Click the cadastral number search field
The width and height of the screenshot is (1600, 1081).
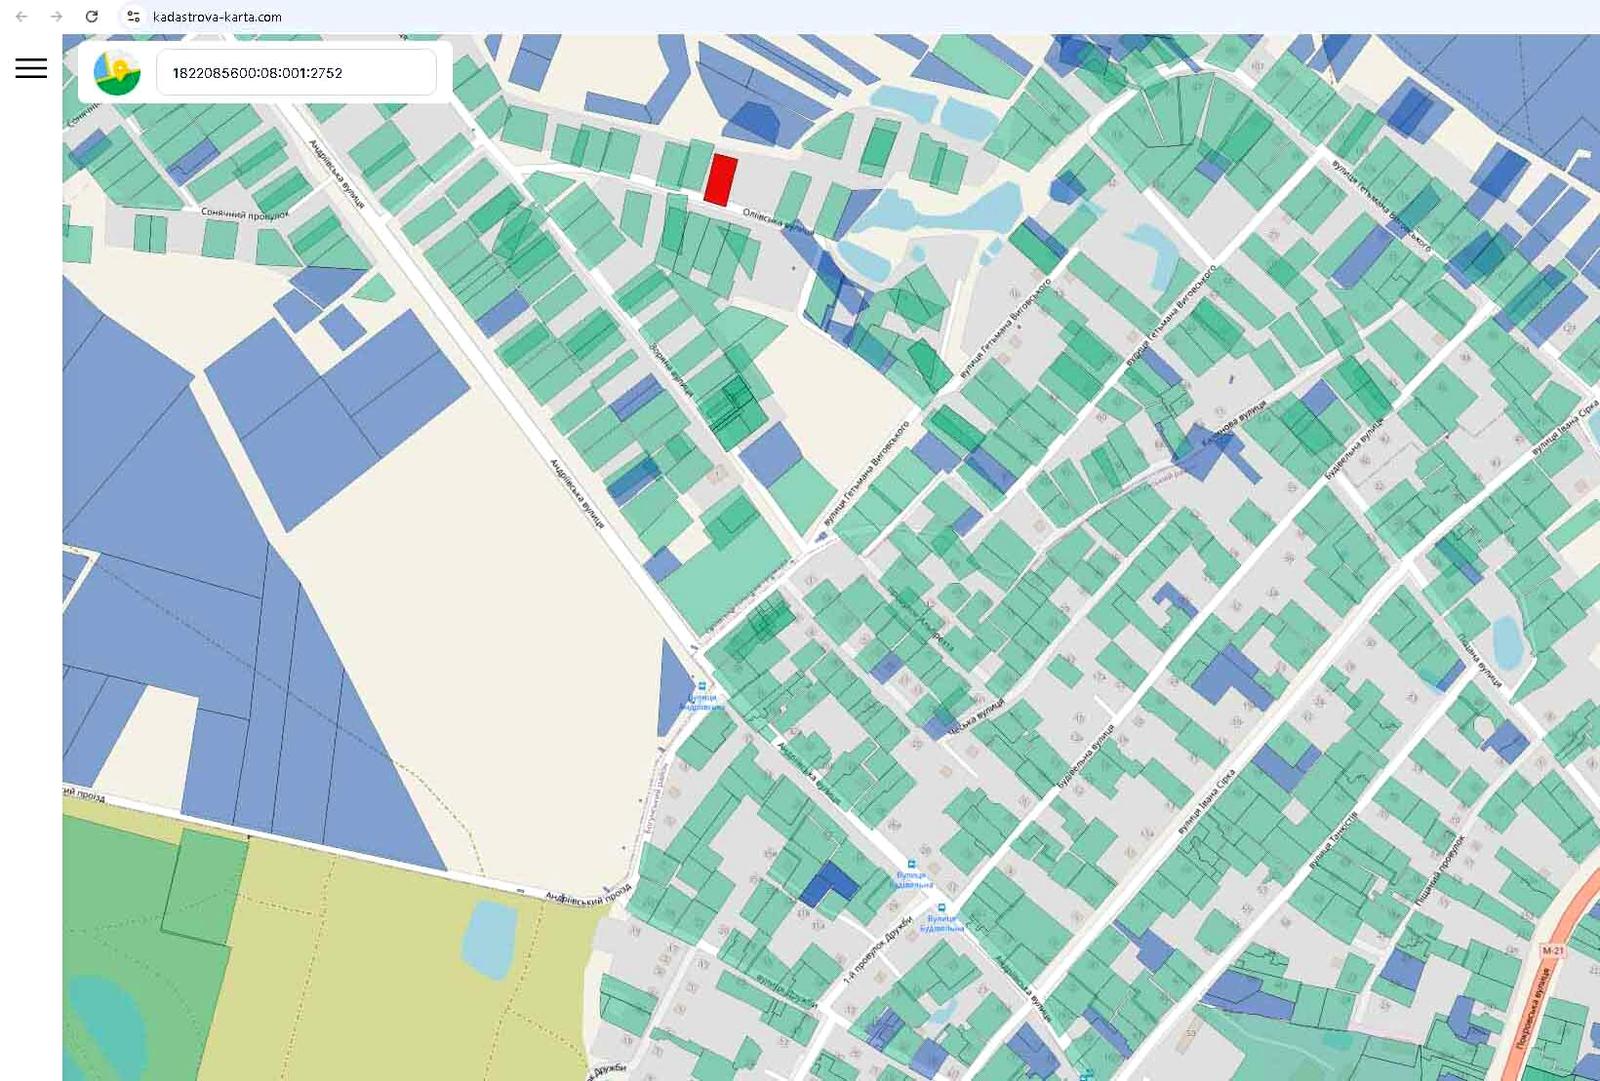coord(296,73)
